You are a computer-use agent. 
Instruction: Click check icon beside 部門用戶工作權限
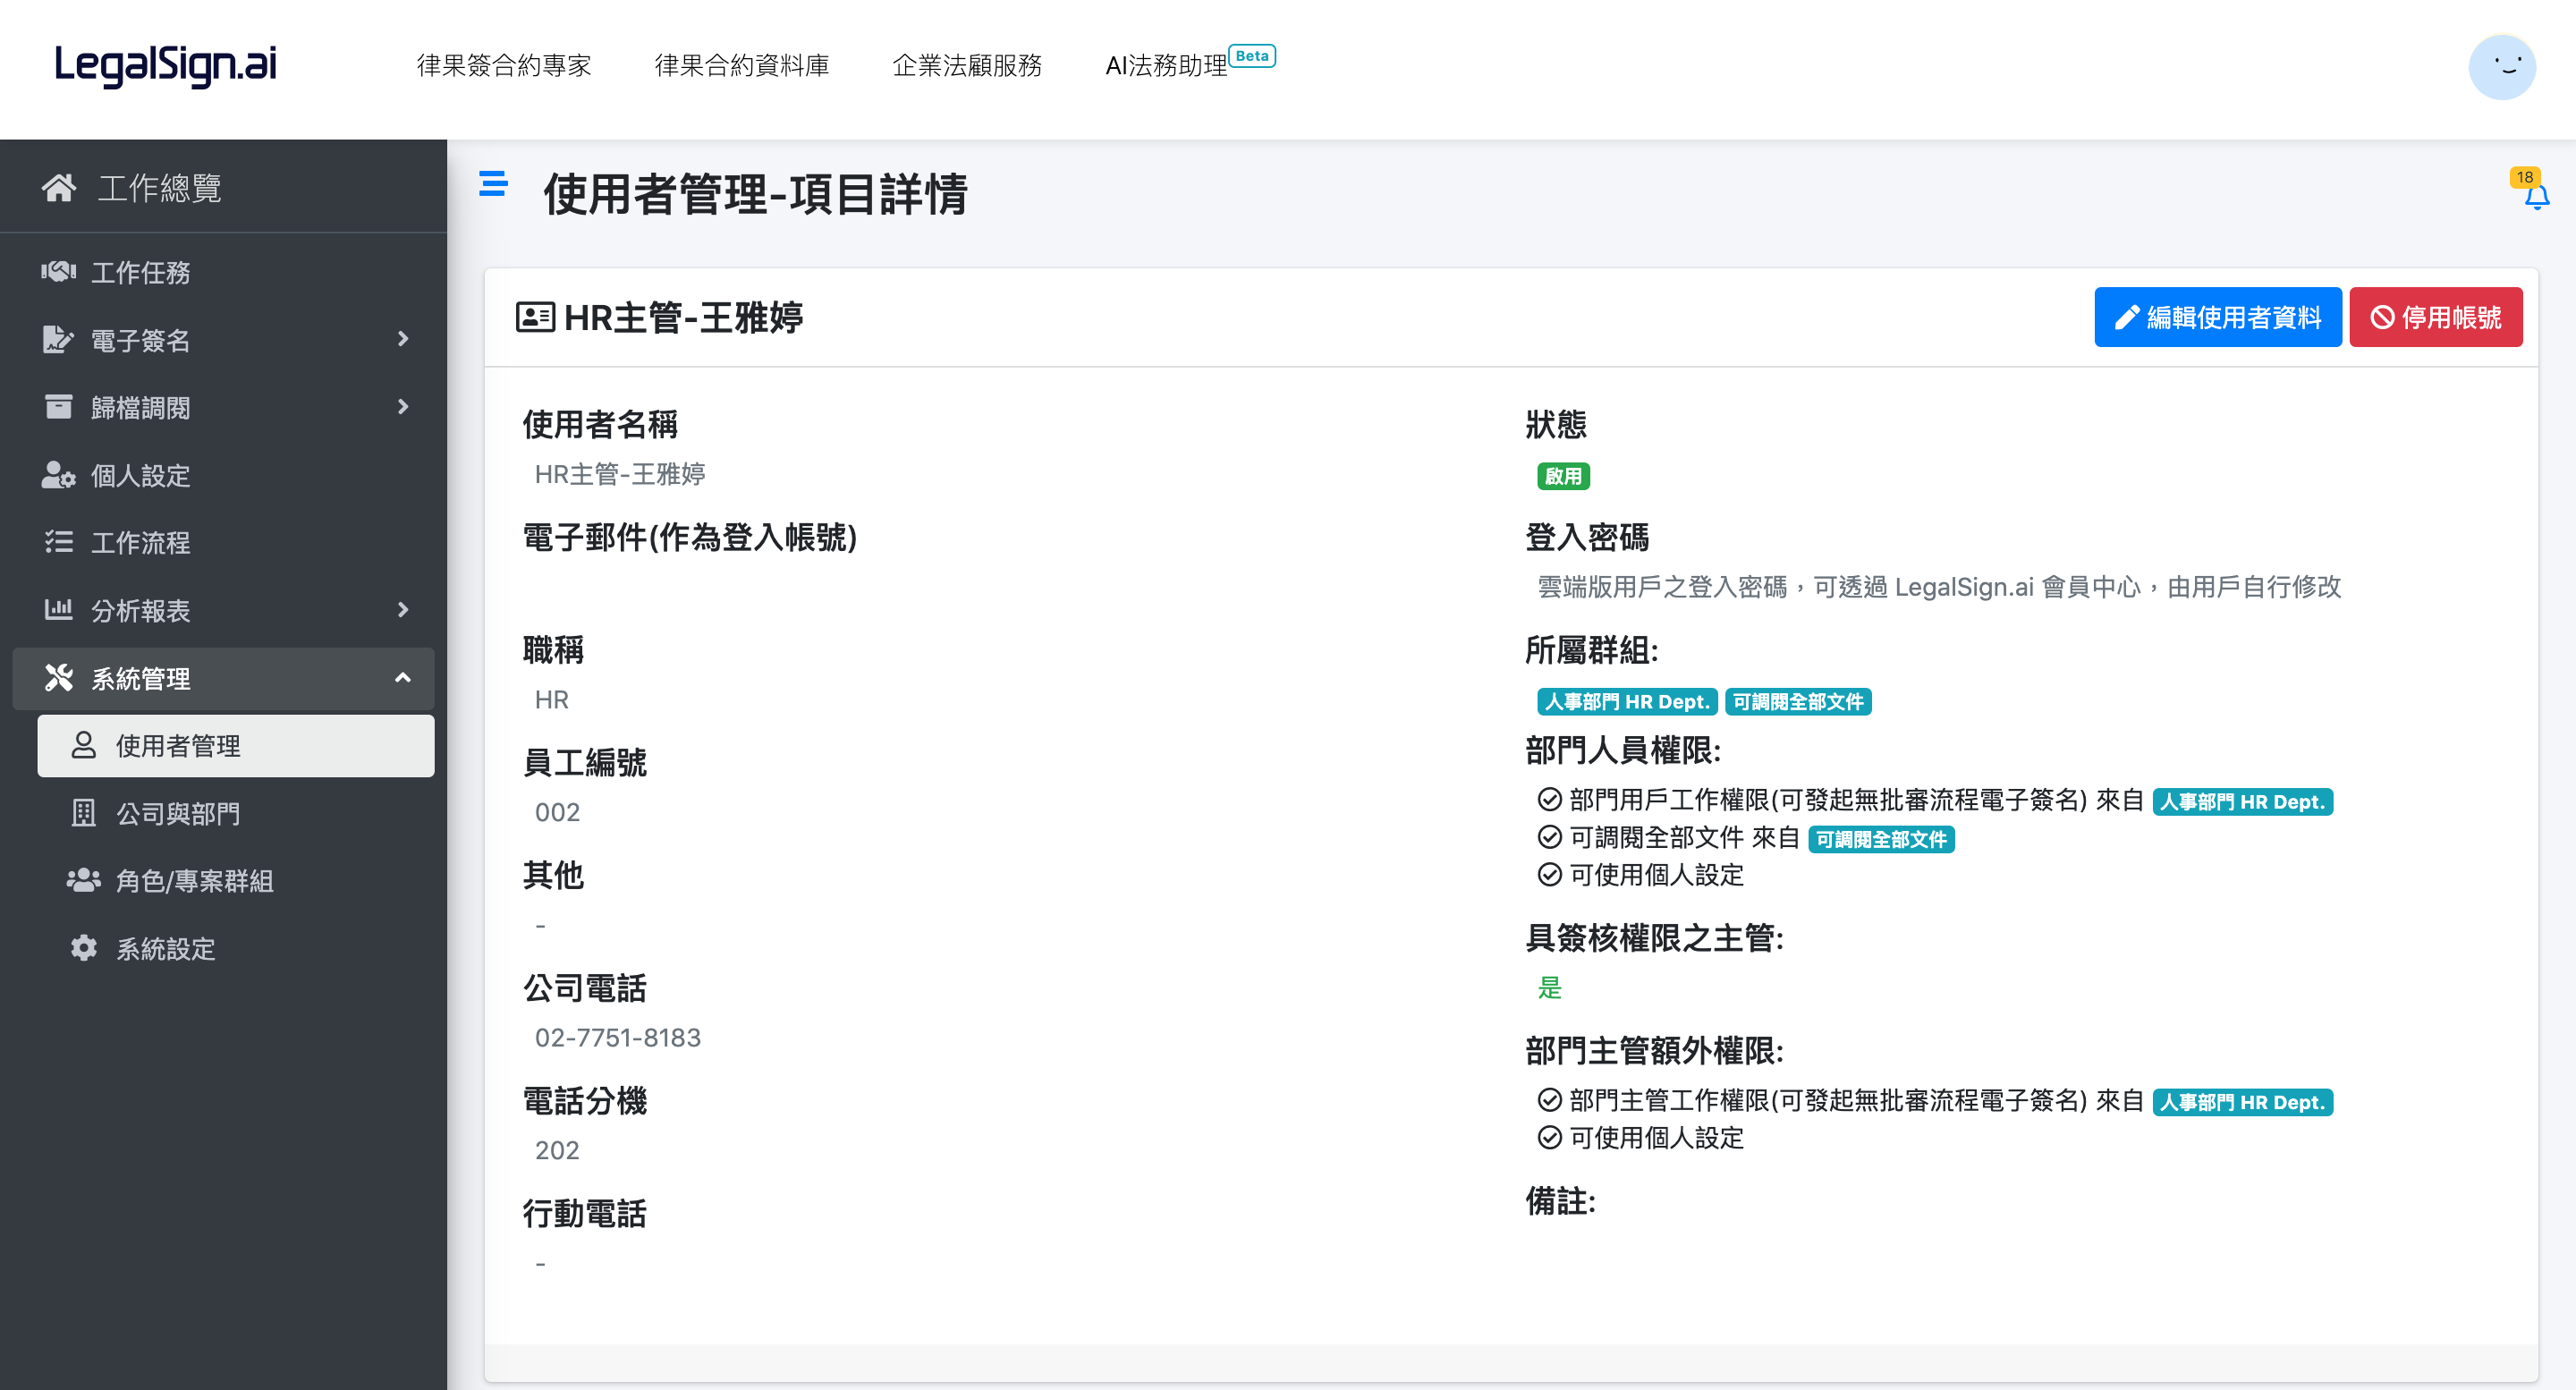[x=1550, y=799]
